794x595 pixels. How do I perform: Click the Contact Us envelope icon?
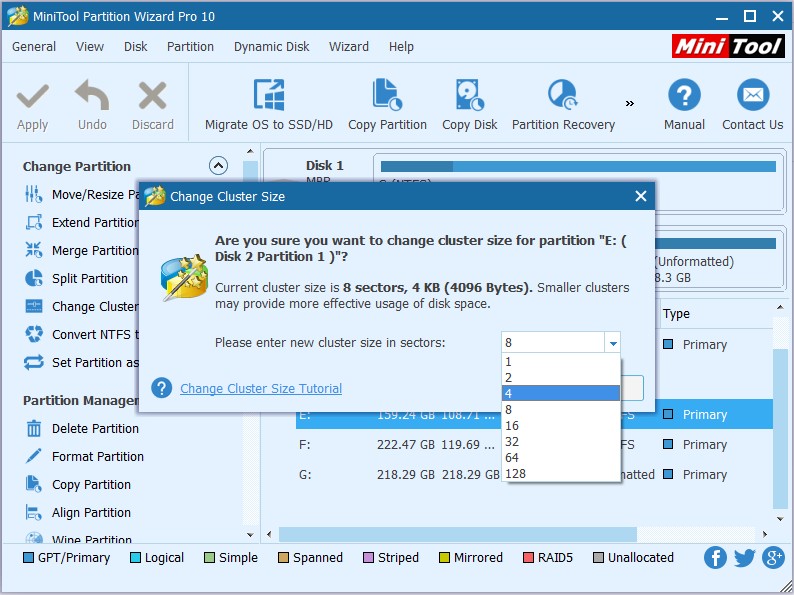752,95
